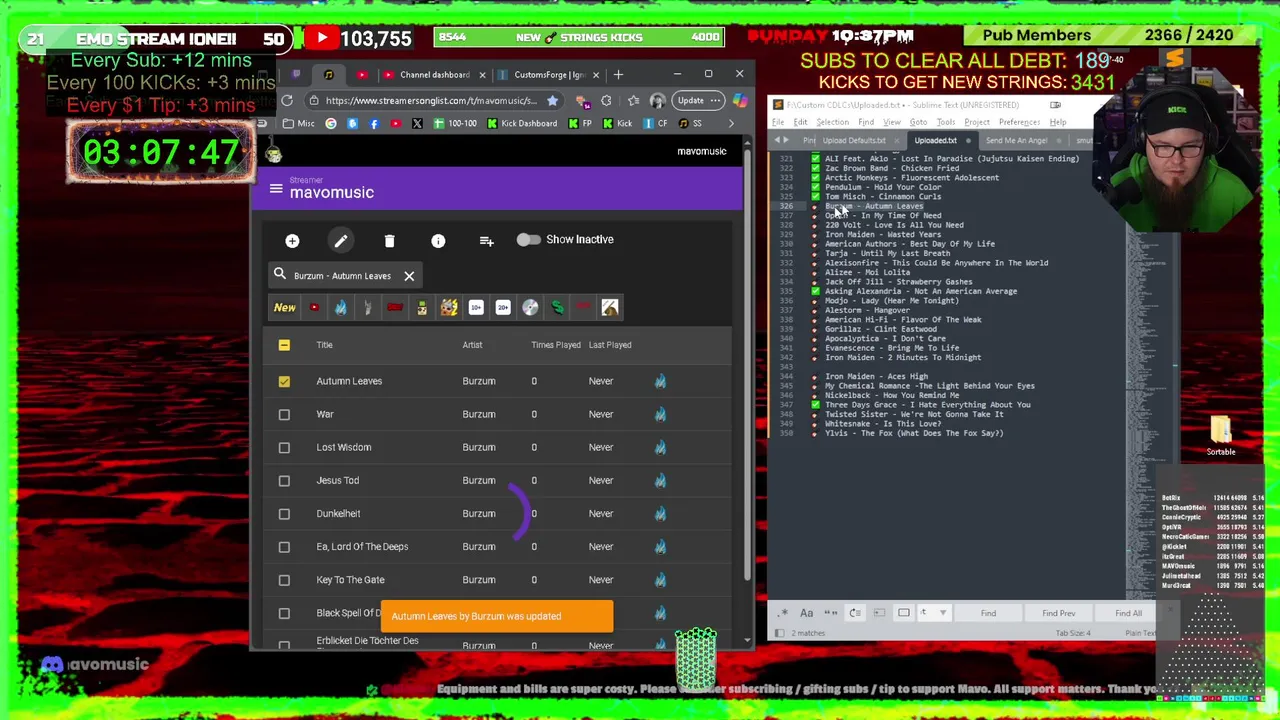Screen dimensions: 1280x720
Task: Sort by the Times Played column header
Action: coord(556,345)
